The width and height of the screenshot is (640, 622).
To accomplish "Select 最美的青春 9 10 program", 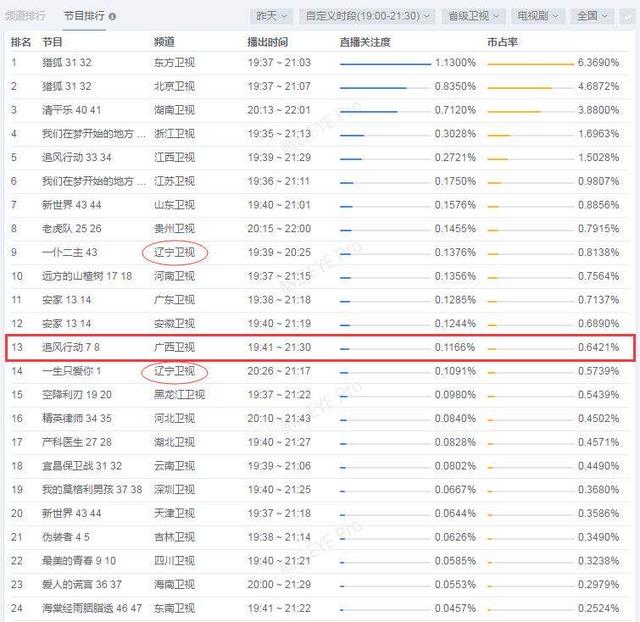I will coord(79,560).
